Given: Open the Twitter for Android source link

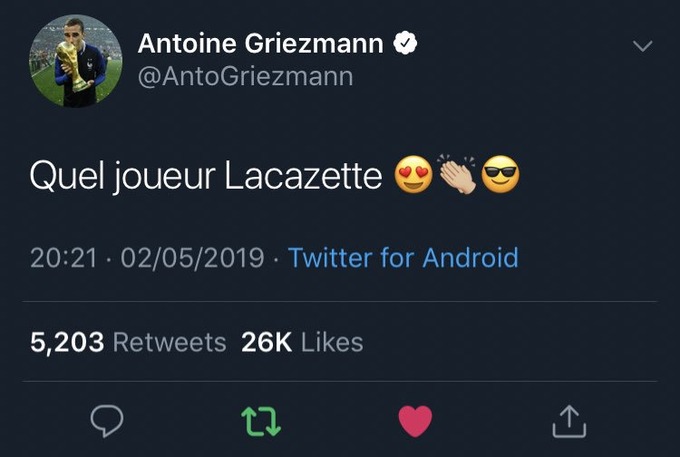Looking at the screenshot, I should [x=403, y=258].
